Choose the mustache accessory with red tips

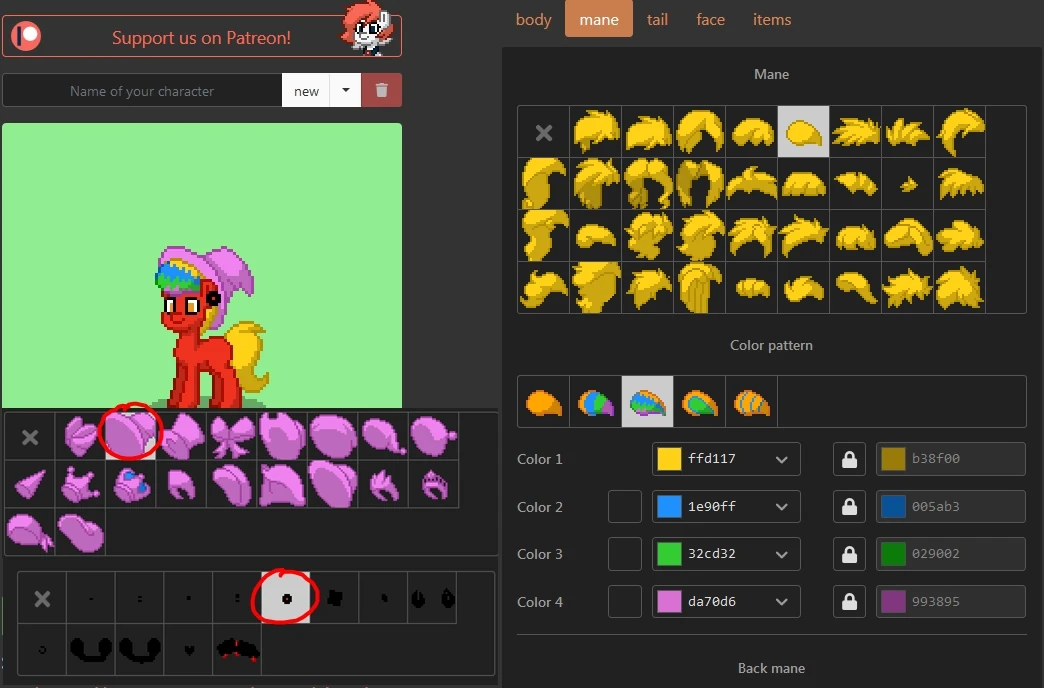coord(238,649)
